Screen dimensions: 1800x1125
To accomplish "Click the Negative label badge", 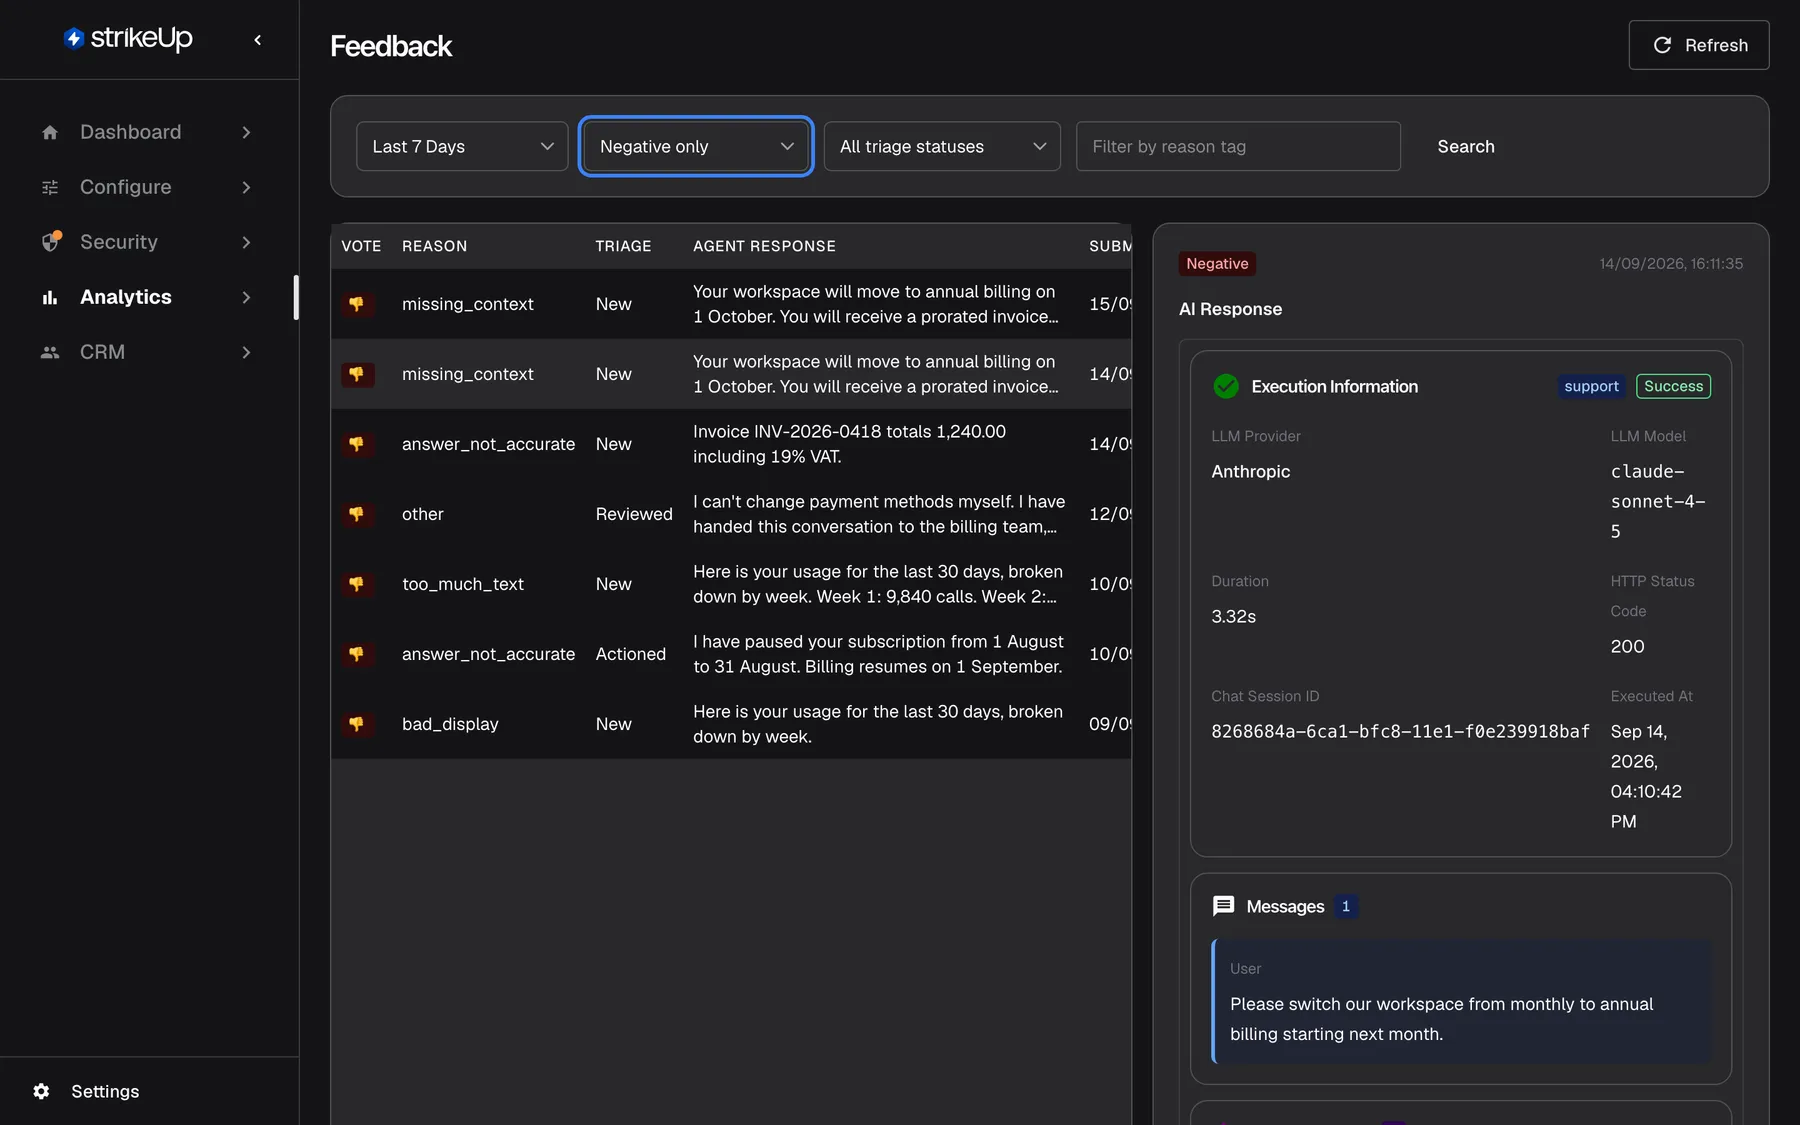I will [x=1217, y=263].
